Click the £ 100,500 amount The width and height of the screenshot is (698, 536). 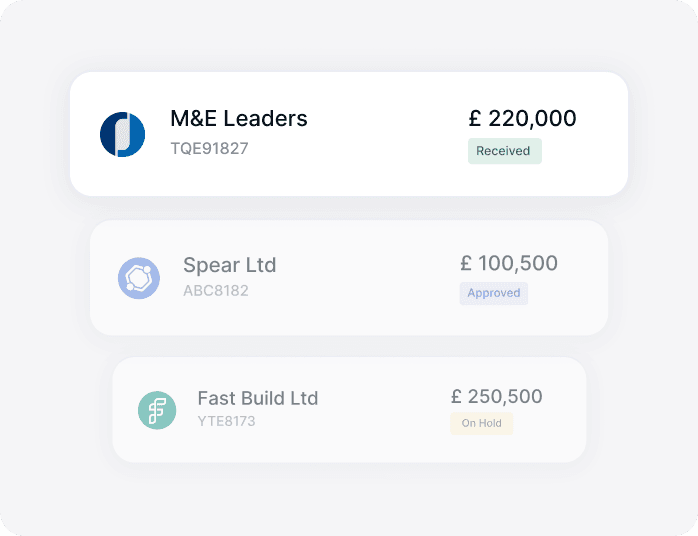pos(509,264)
